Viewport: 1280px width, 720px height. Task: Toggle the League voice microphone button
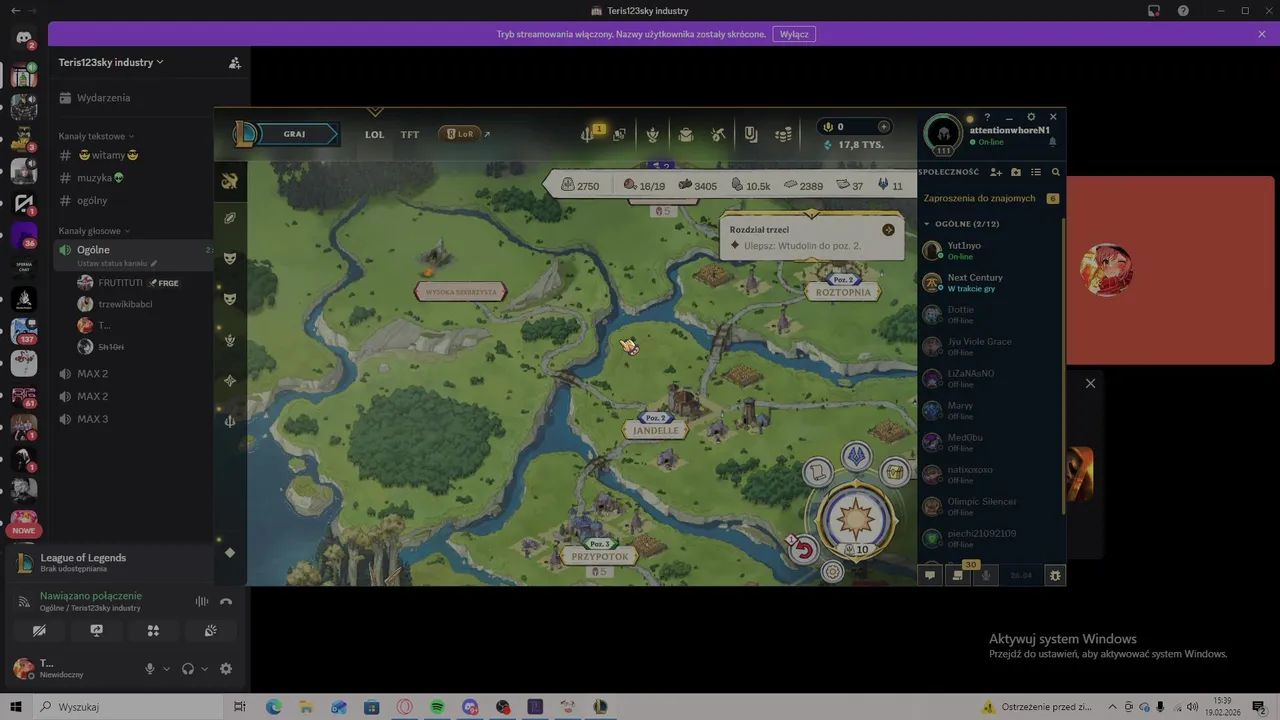tap(987, 575)
